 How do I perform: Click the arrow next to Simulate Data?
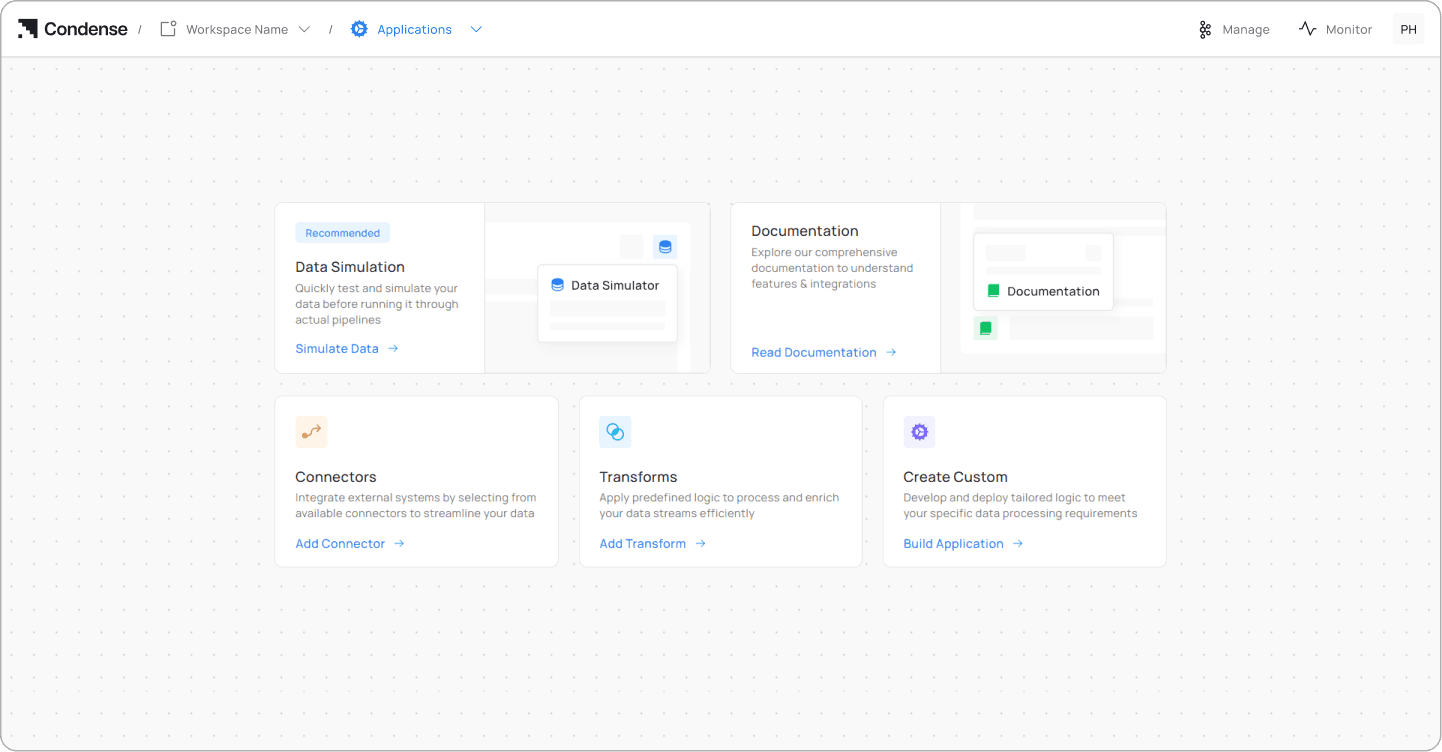point(393,349)
